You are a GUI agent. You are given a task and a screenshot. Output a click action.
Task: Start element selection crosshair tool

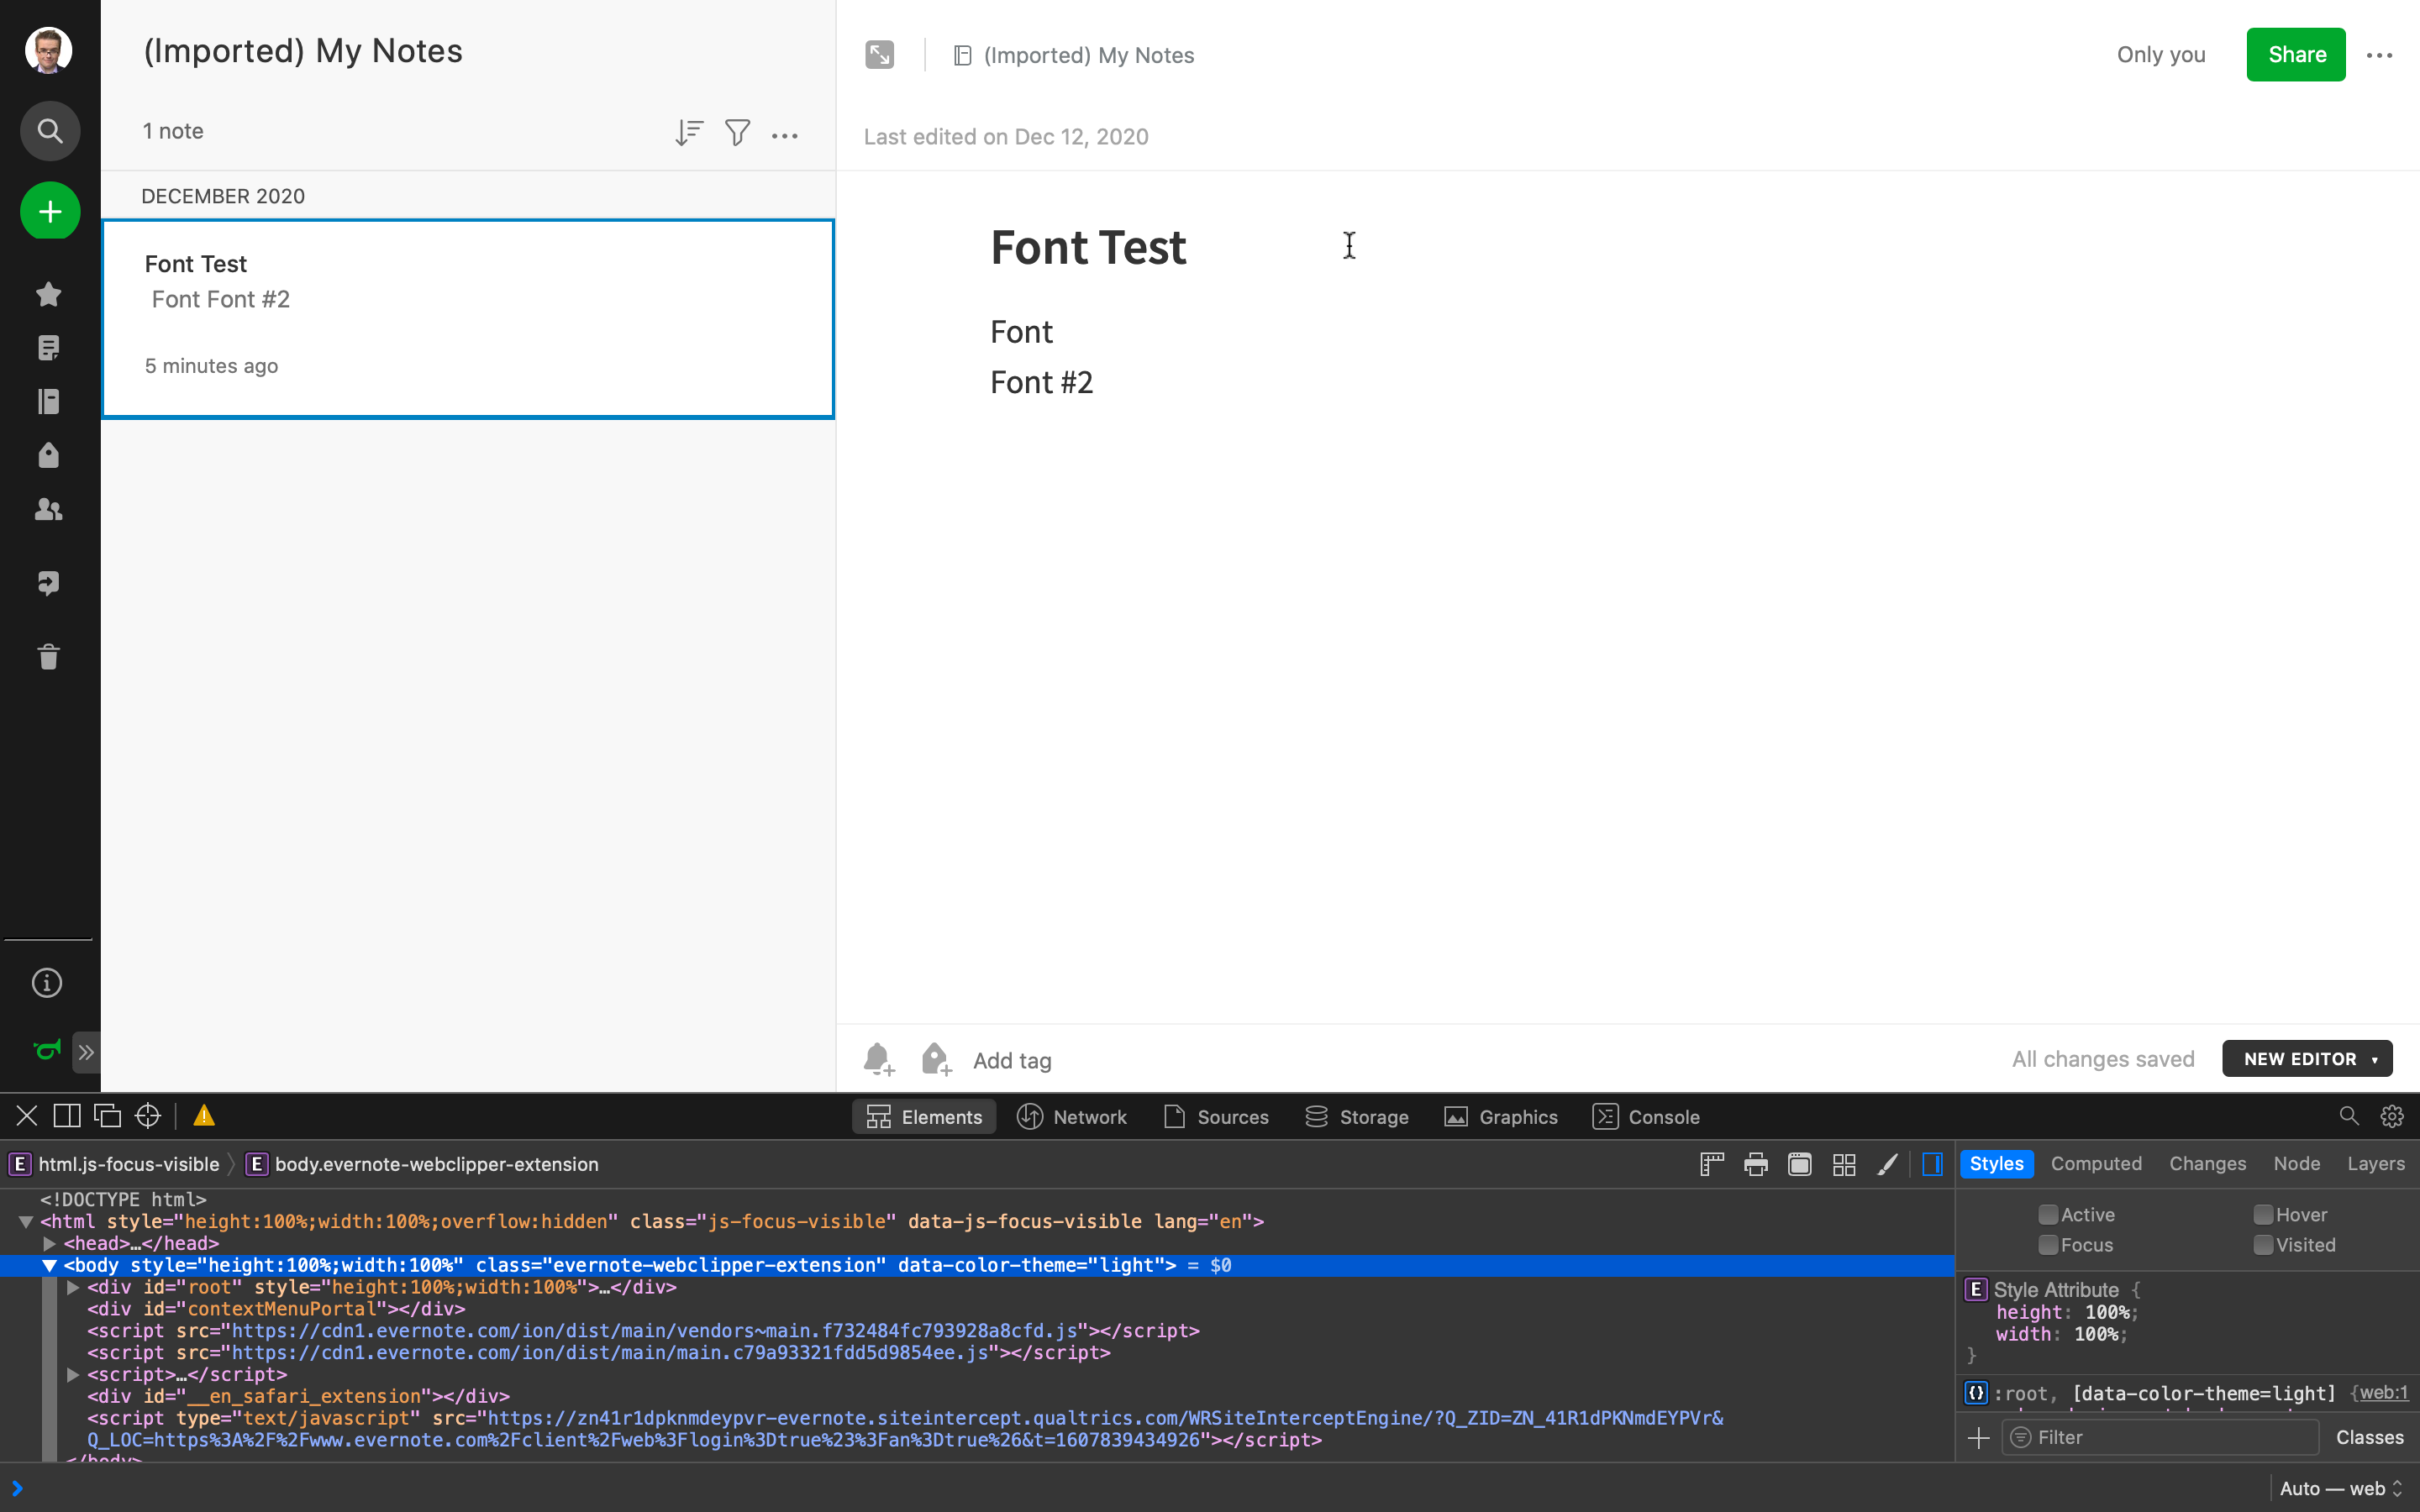click(x=148, y=1116)
